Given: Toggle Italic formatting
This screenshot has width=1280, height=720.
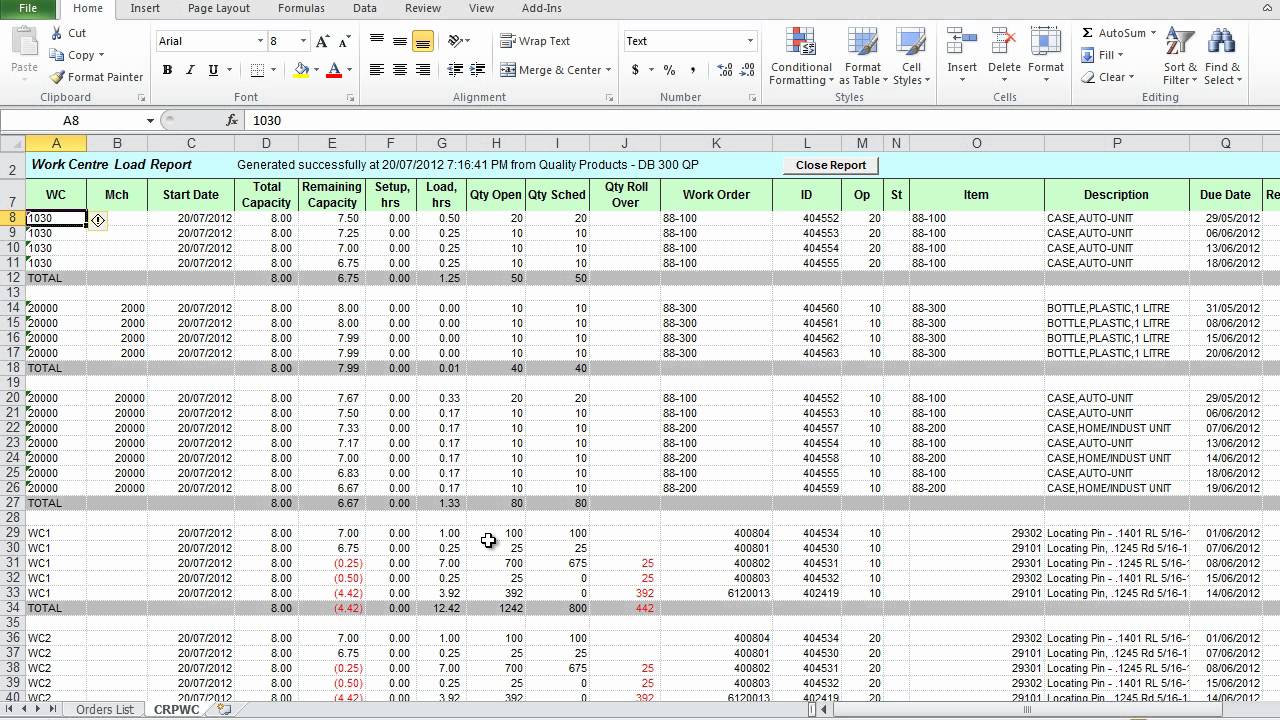Looking at the screenshot, I should point(190,70).
